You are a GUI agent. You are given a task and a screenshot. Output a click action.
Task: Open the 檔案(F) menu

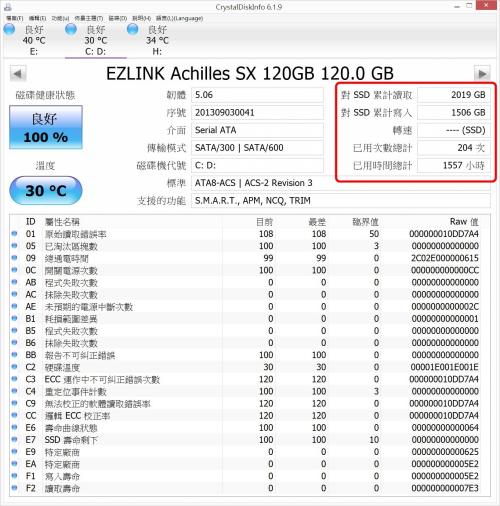pyautogui.click(x=15, y=18)
